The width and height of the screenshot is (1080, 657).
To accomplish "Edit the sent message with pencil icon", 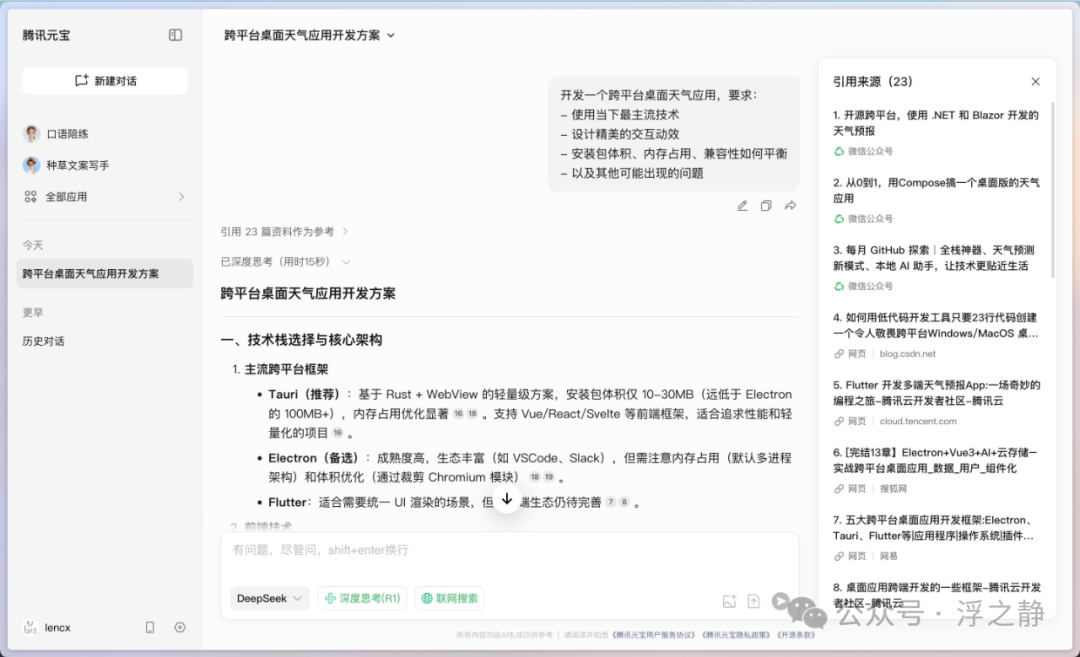I will click(742, 205).
